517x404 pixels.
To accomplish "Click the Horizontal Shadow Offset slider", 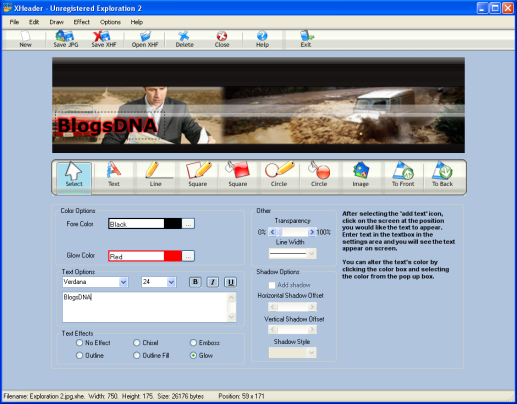I will (x=292, y=307).
